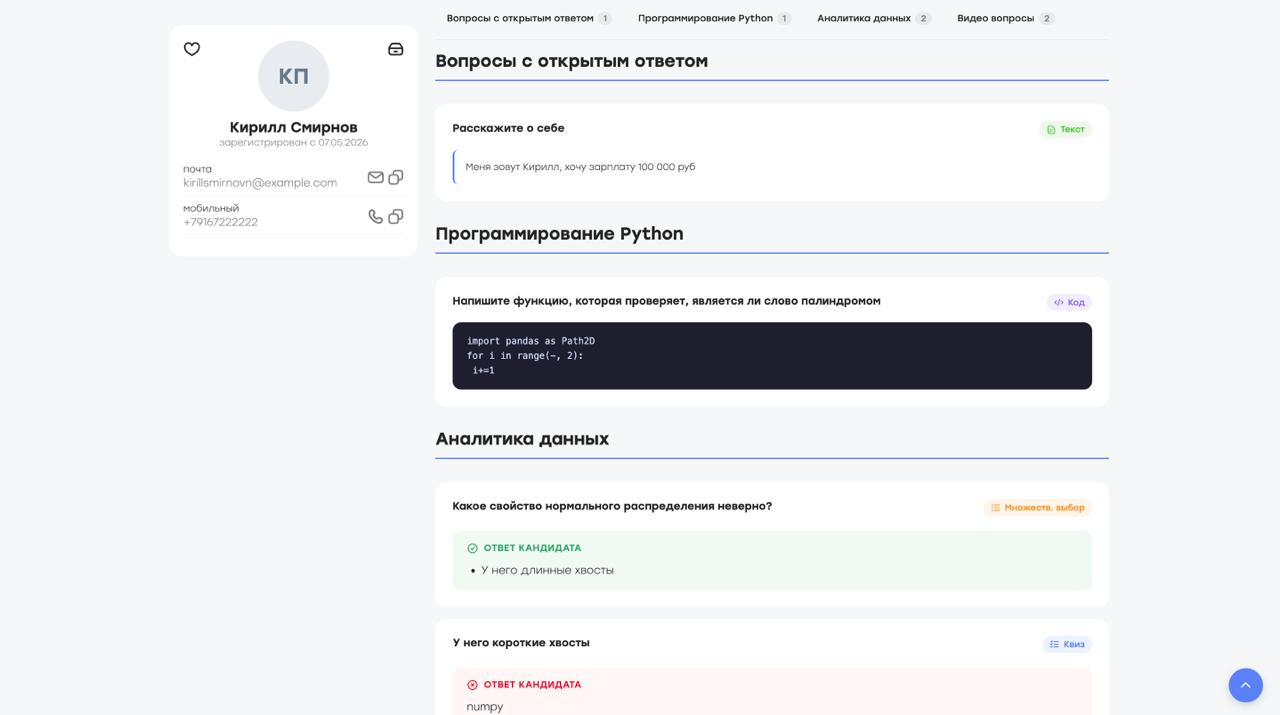Click the numpy answer text
1280x715 pixels.
point(485,707)
